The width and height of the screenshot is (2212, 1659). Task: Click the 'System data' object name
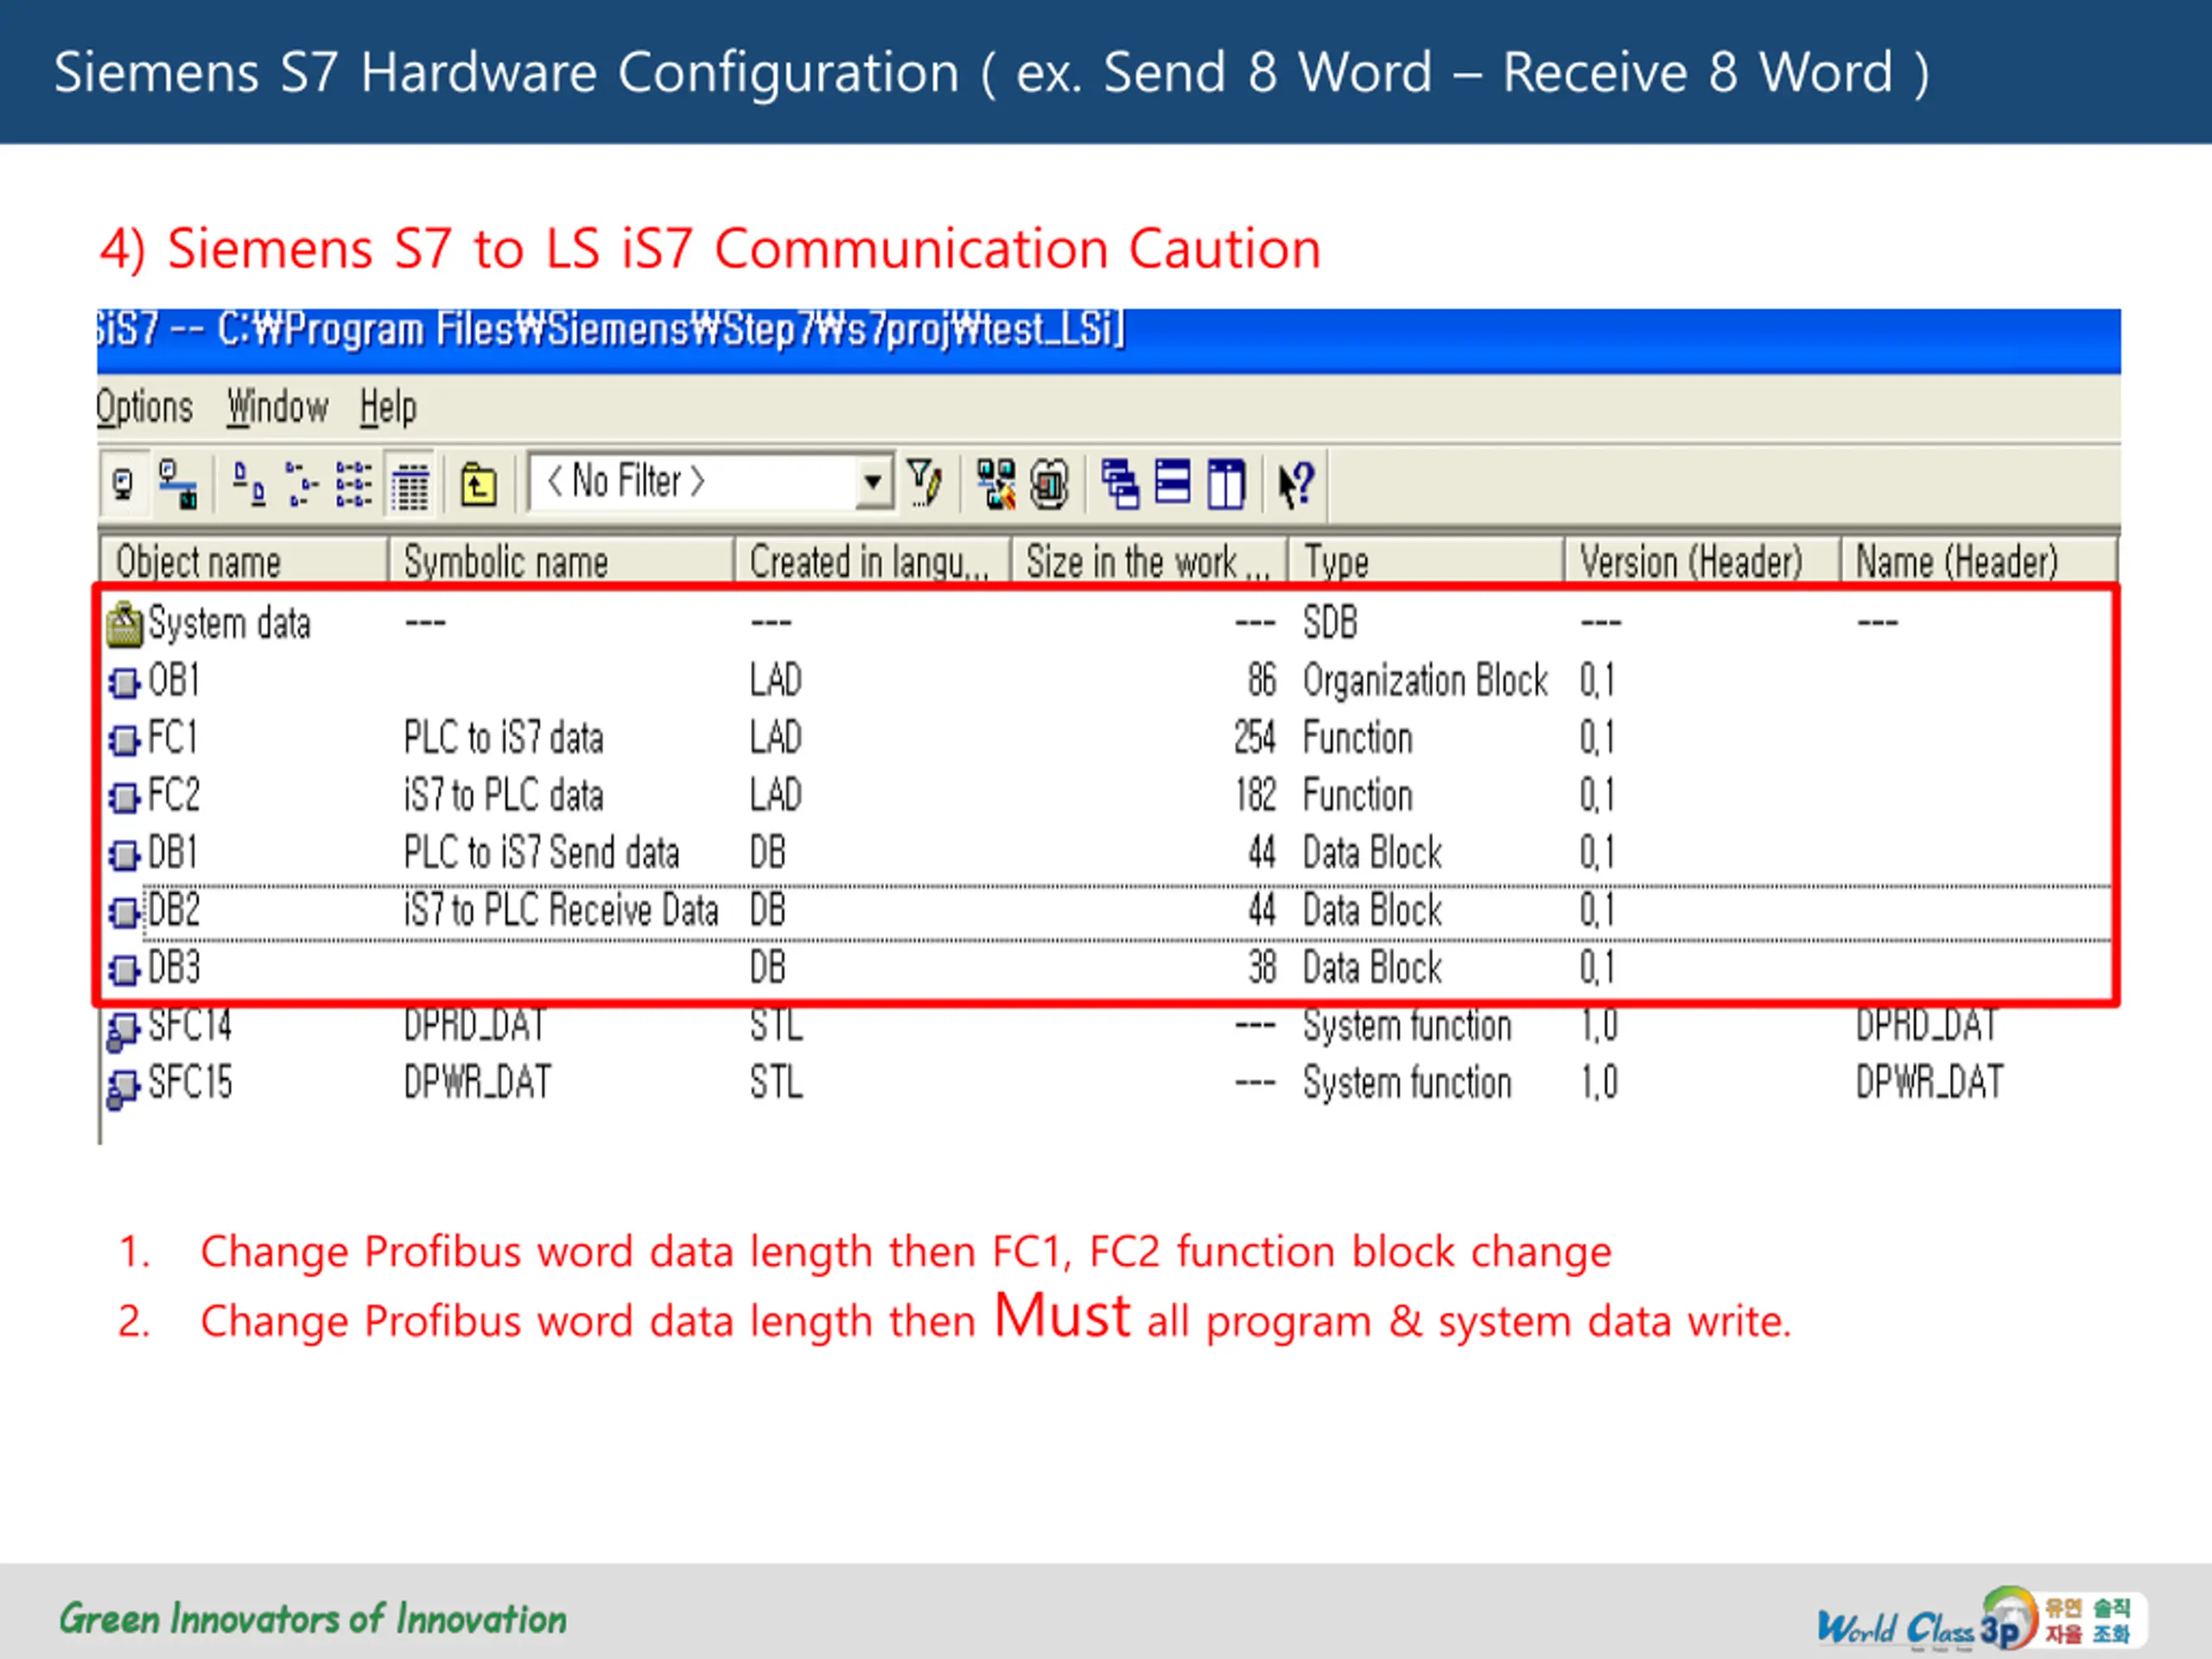coord(229,624)
